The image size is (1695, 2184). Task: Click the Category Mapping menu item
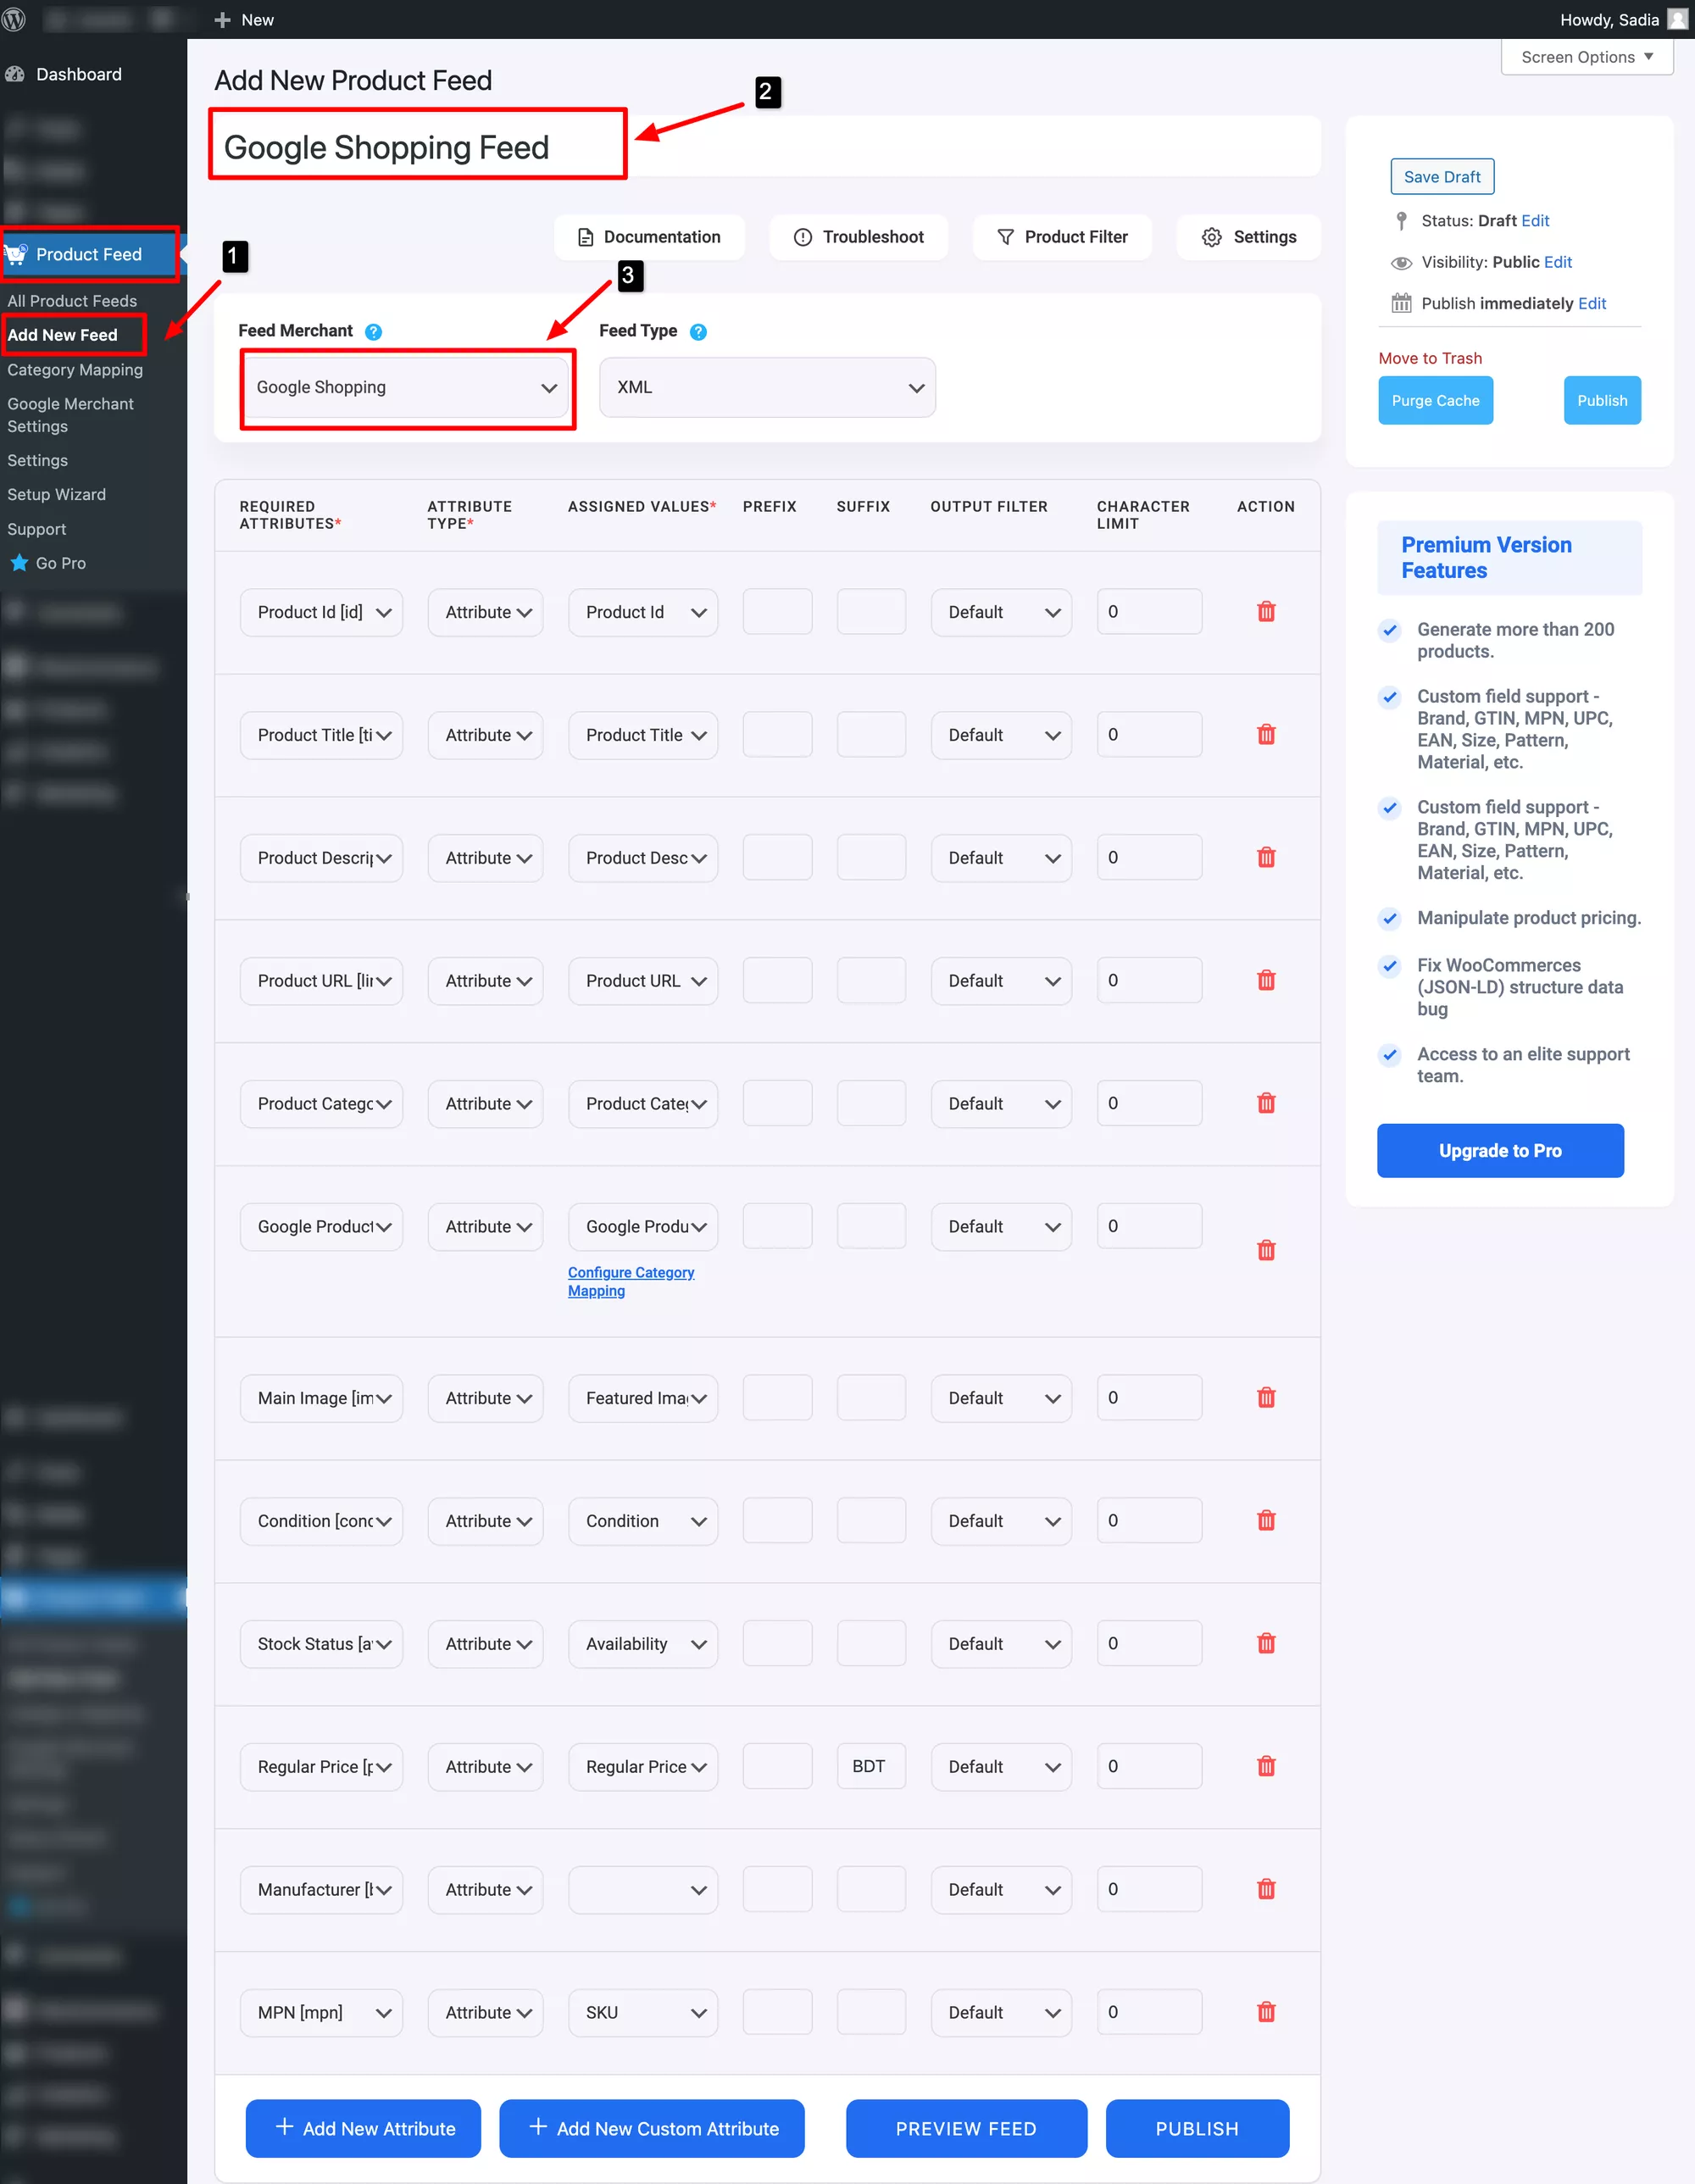pos(75,370)
